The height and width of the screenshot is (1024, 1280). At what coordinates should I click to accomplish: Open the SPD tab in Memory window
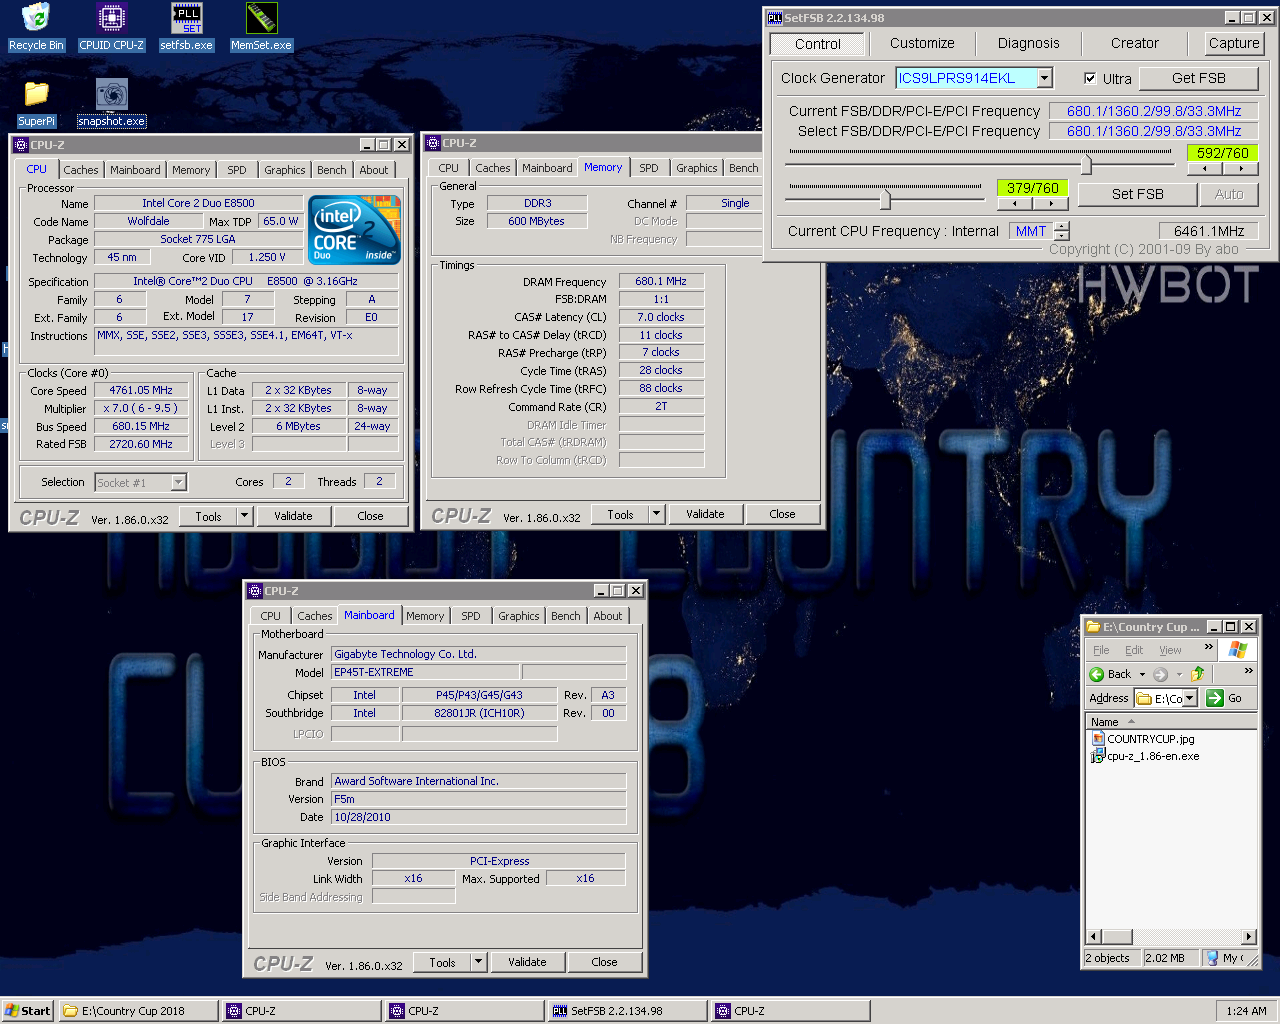coord(649,168)
